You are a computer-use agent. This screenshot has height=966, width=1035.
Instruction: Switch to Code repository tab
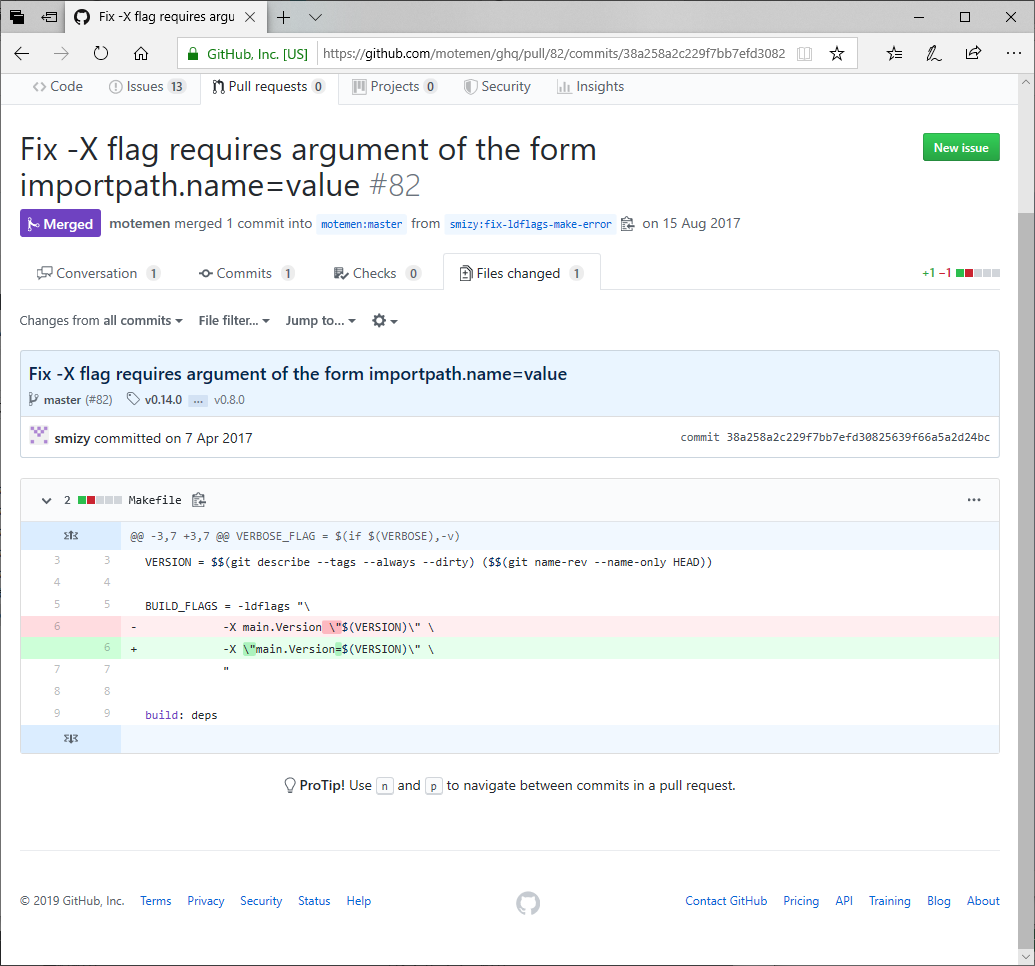[x=57, y=86]
